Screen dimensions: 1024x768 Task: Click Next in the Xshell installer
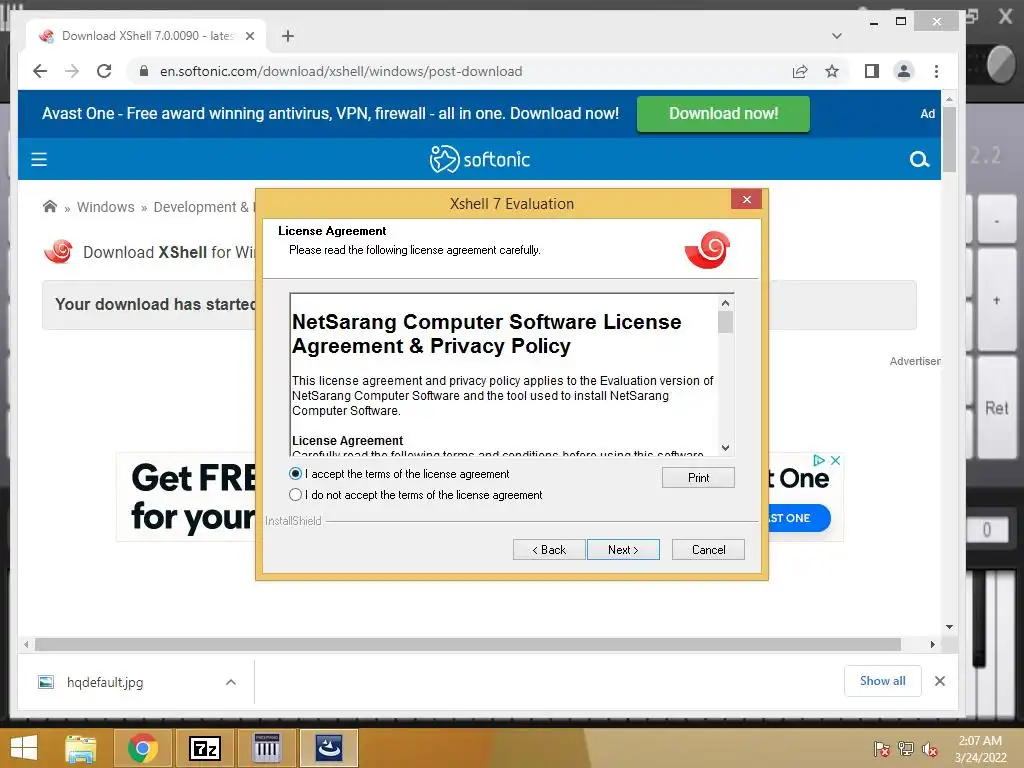coord(623,549)
